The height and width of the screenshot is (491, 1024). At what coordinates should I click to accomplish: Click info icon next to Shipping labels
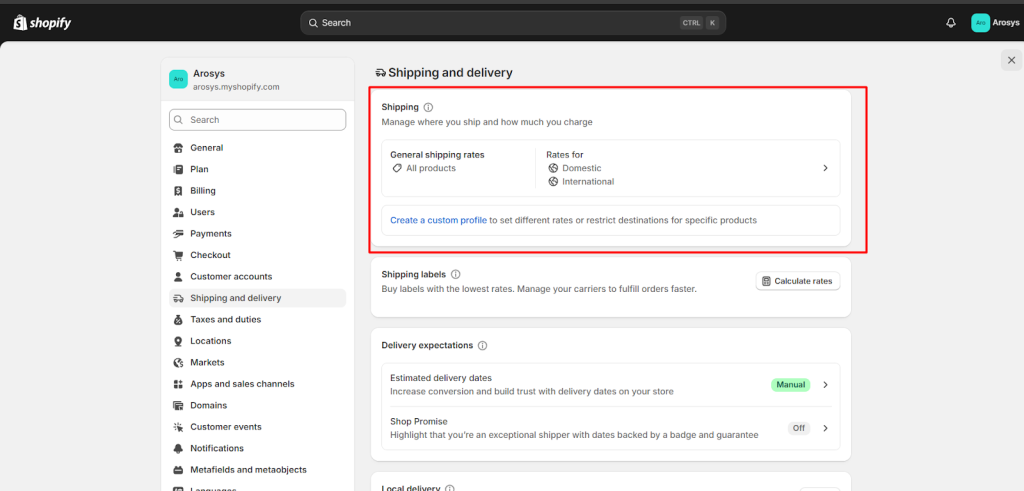click(x=455, y=274)
